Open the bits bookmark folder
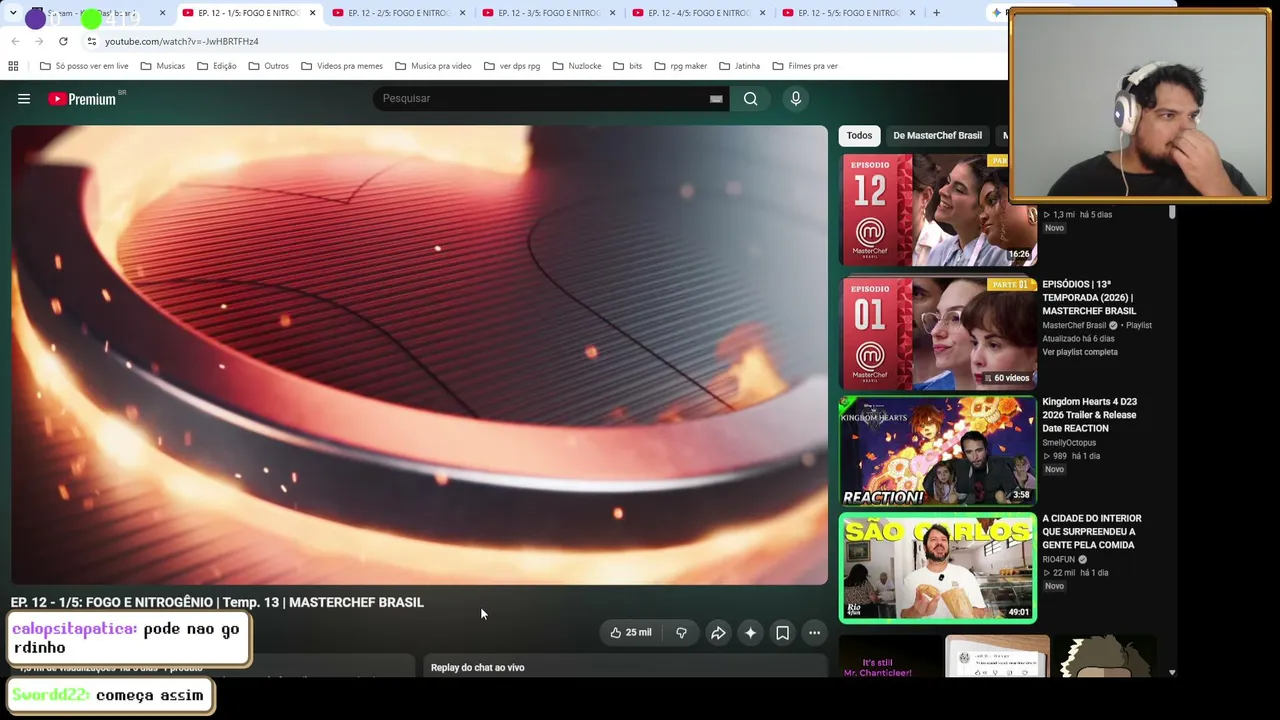The image size is (1280, 720). pyautogui.click(x=627, y=66)
